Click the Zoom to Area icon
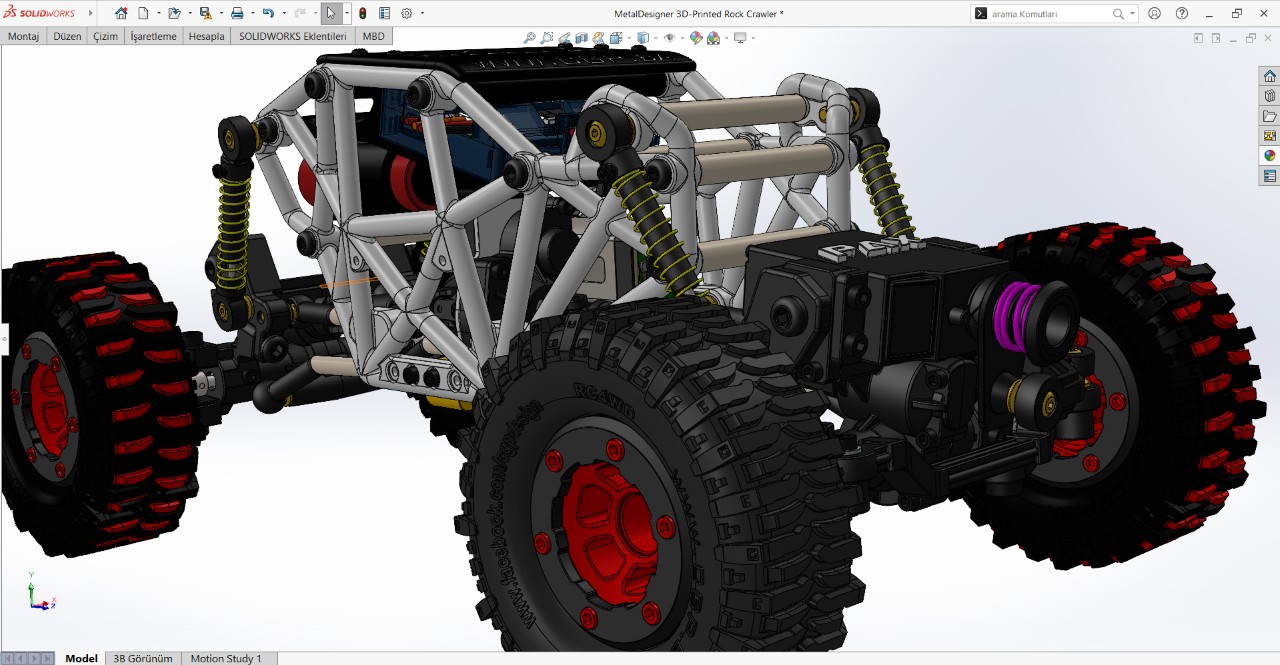The image size is (1280, 665). tap(547, 38)
